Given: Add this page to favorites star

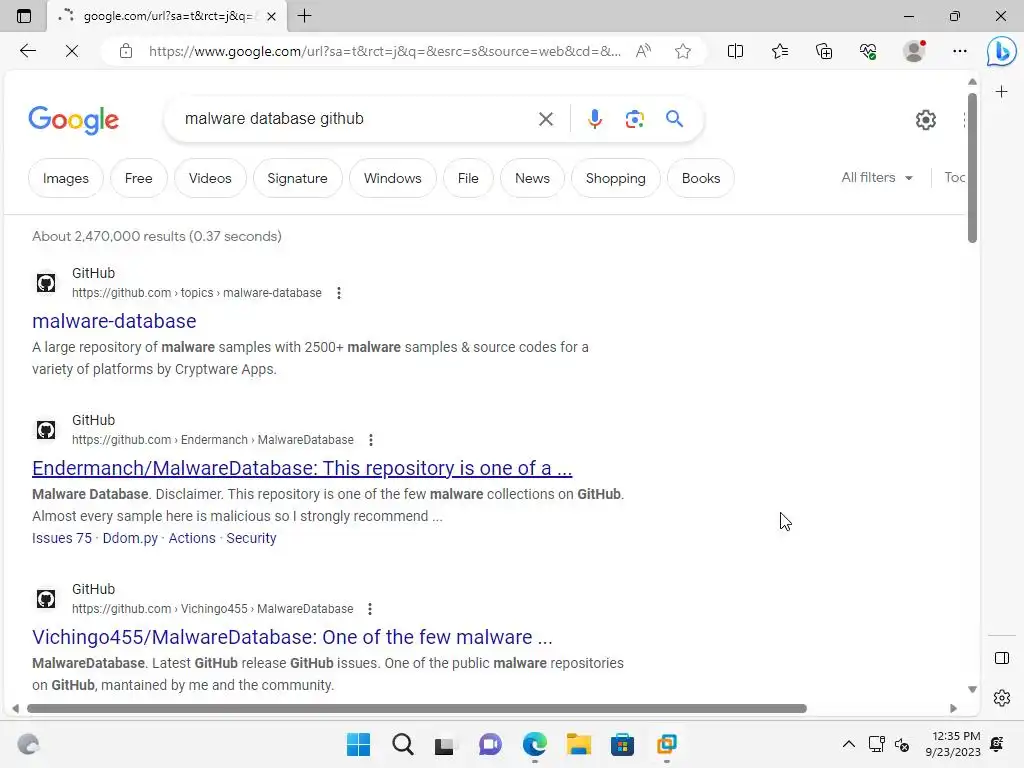Looking at the screenshot, I should pyautogui.click(x=682, y=51).
